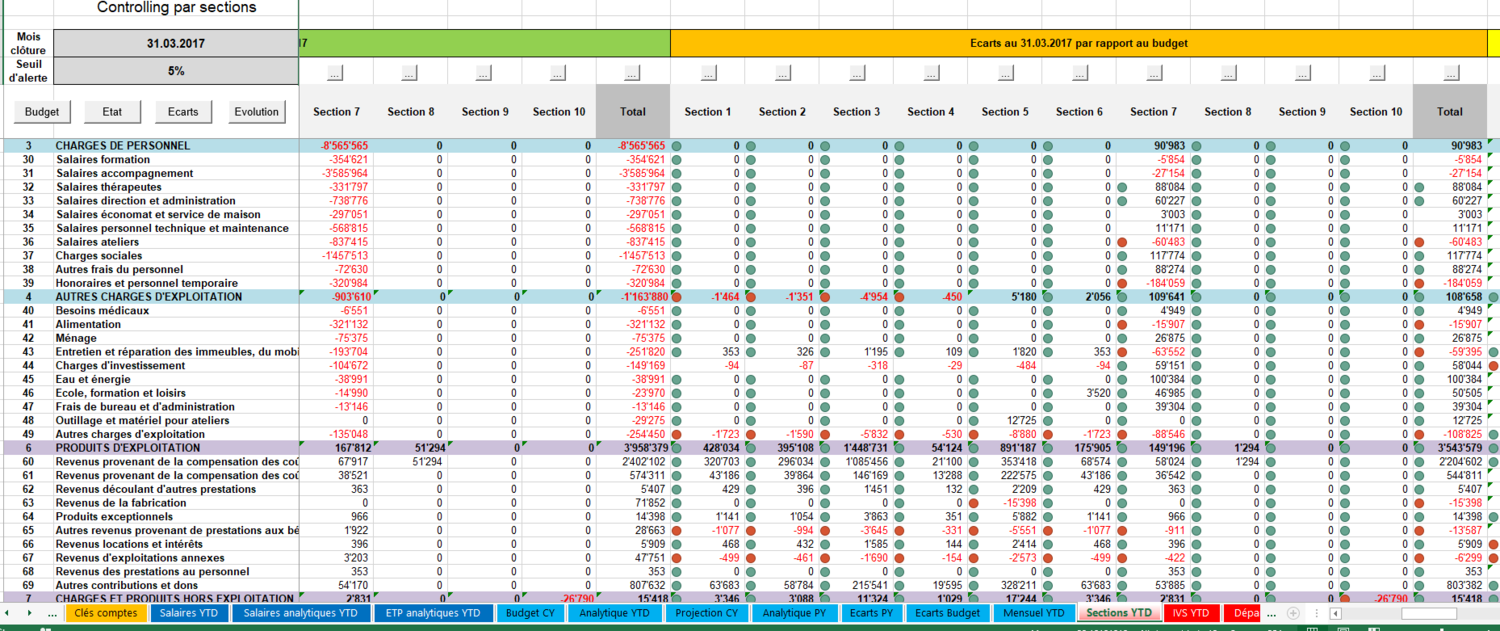Click the ... button above Section 5
Screen dimensions: 1500x631
pos(1004,73)
